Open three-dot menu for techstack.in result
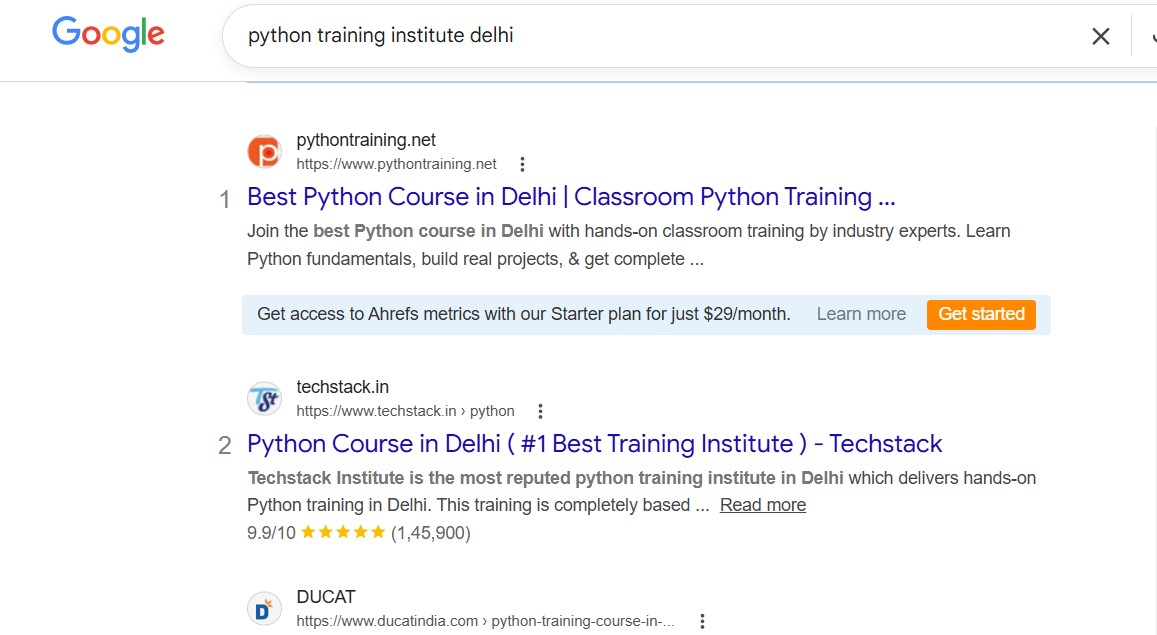 (x=540, y=411)
